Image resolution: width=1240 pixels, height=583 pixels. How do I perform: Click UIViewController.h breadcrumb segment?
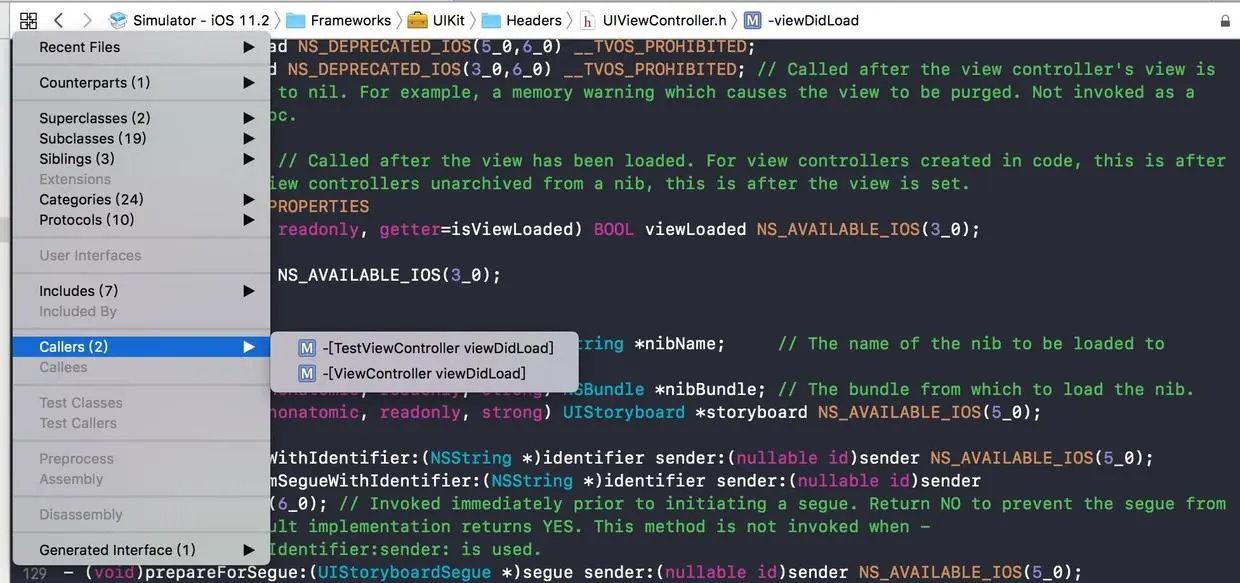[x=665, y=20]
